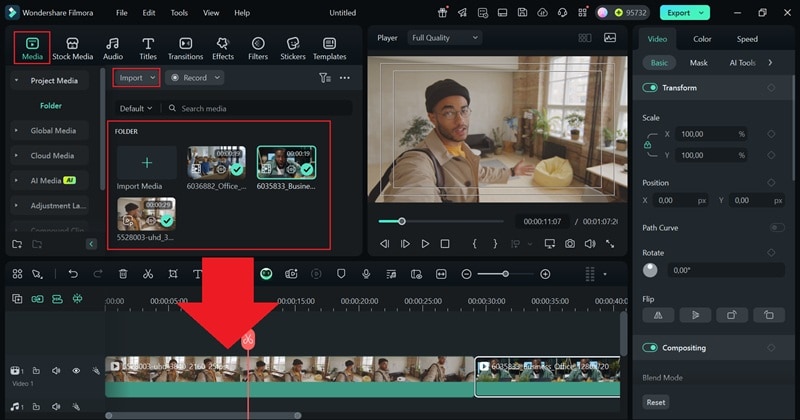The width and height of the screenshot is (800, 420).
Task: Select the Folder entry in sidebar
Action: point(51,106)
